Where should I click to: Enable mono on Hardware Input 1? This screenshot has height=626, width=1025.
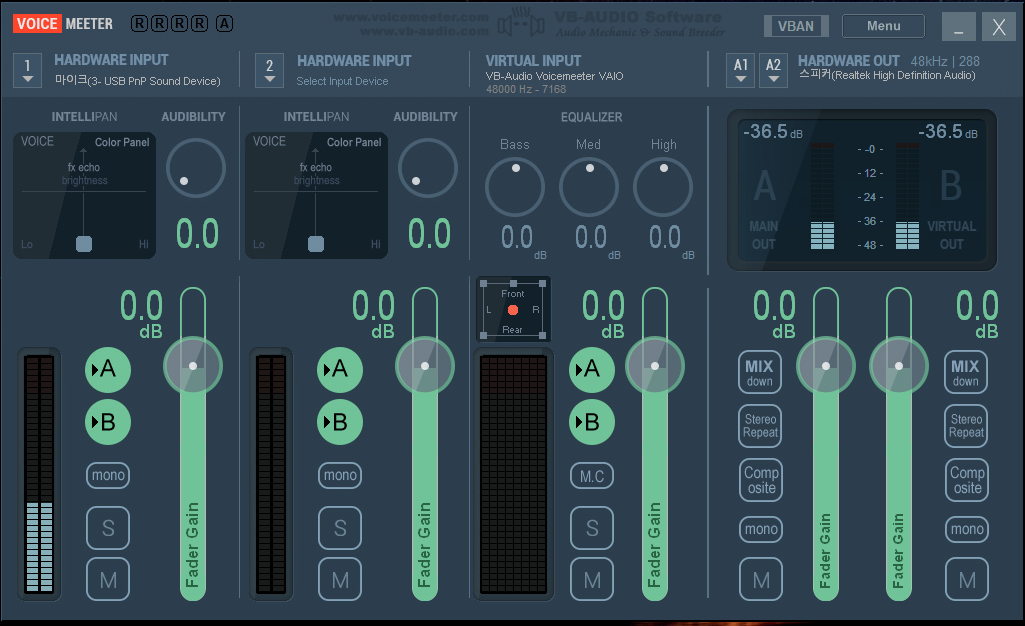(x=108, y=475)
